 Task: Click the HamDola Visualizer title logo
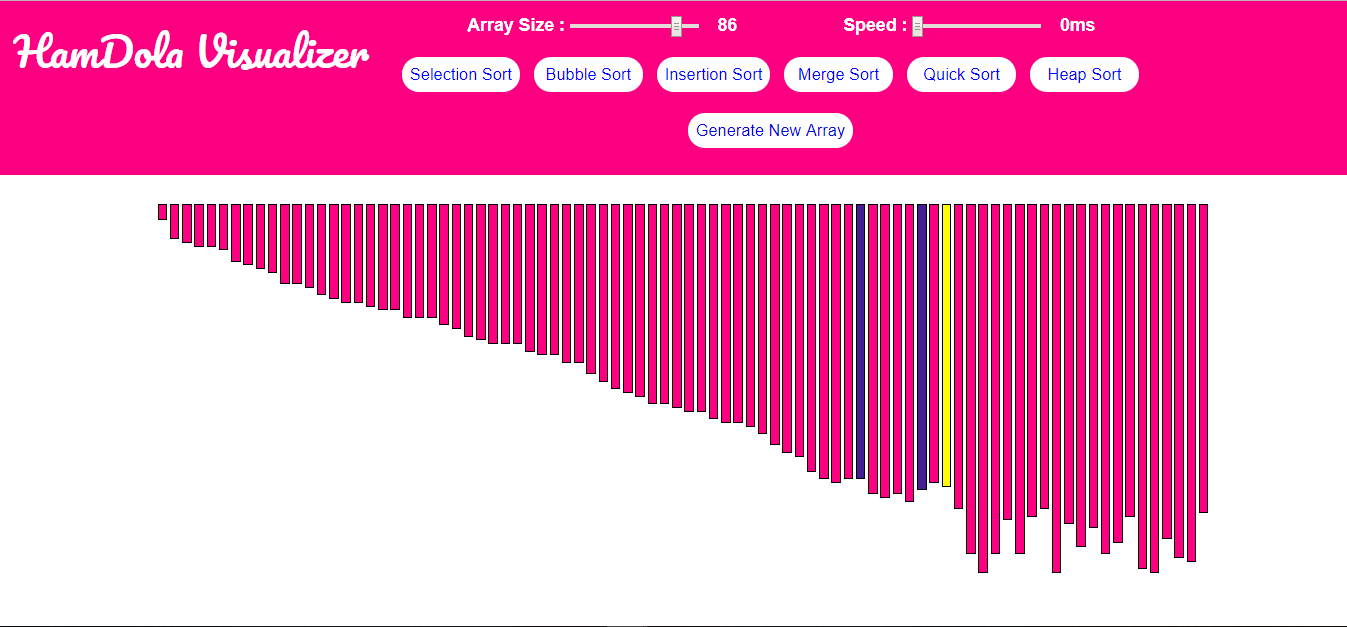coord(191,52)
